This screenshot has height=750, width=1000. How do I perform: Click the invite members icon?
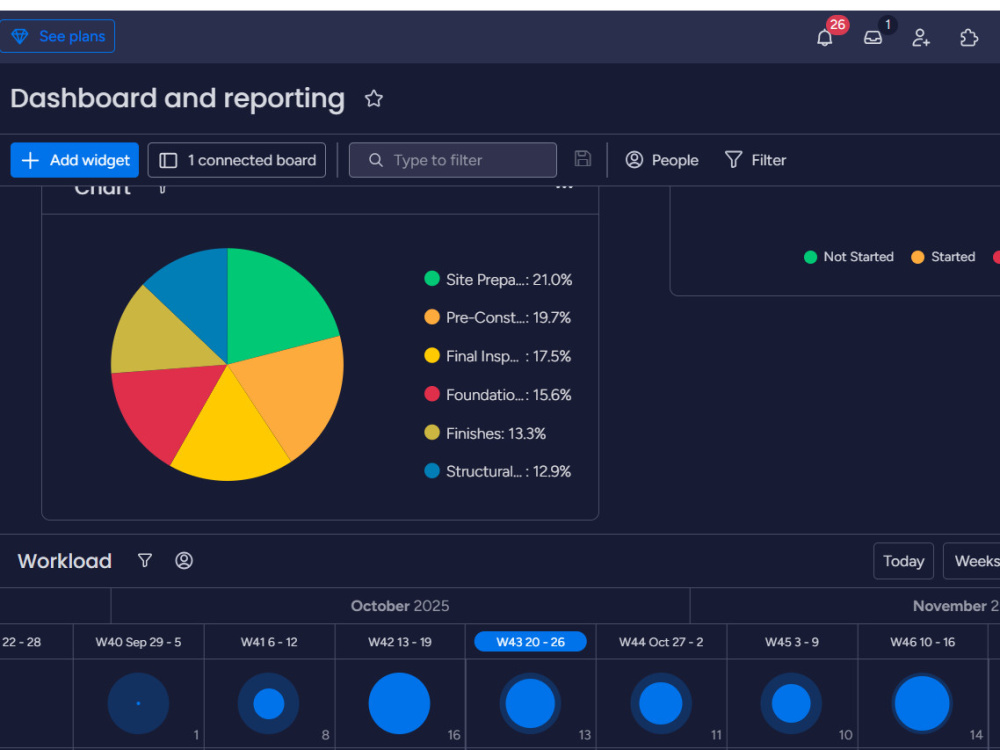920,38
